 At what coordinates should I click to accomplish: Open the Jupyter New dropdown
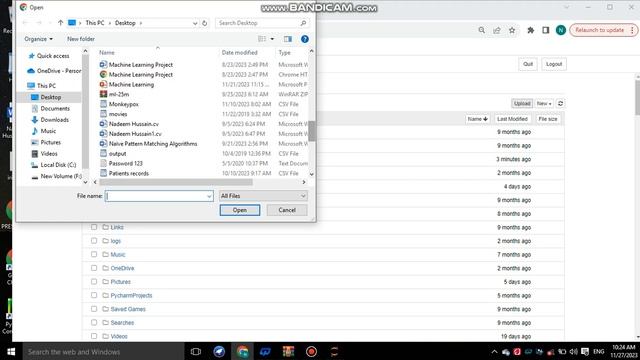(x=544, y=104)
